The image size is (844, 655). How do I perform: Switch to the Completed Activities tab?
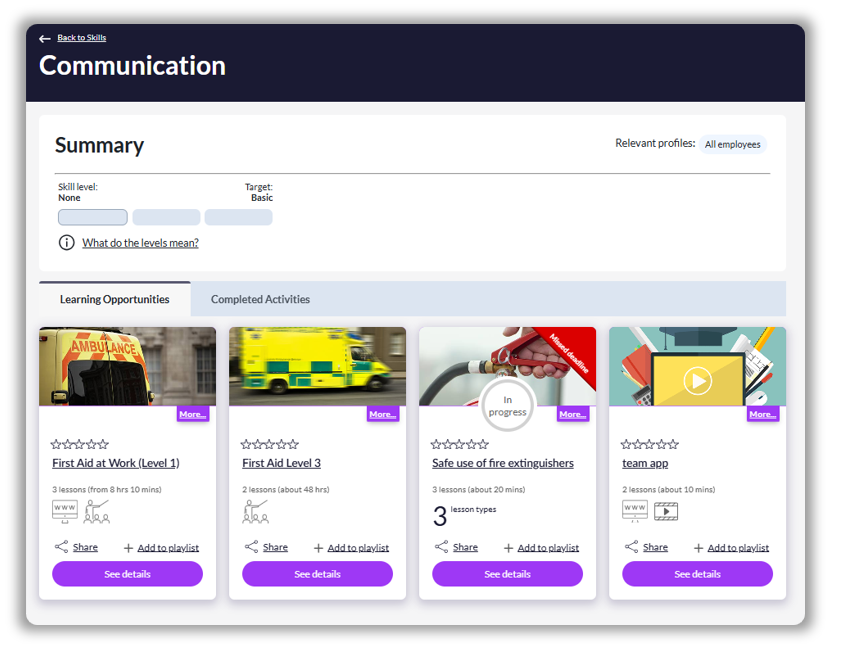260,299
